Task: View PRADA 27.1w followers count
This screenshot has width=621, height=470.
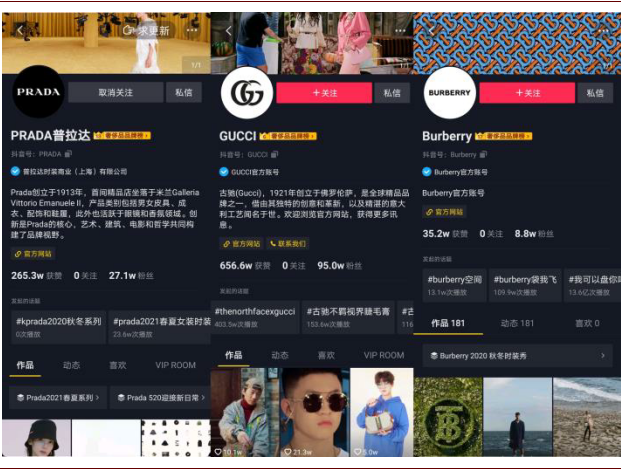Action: 131,276
